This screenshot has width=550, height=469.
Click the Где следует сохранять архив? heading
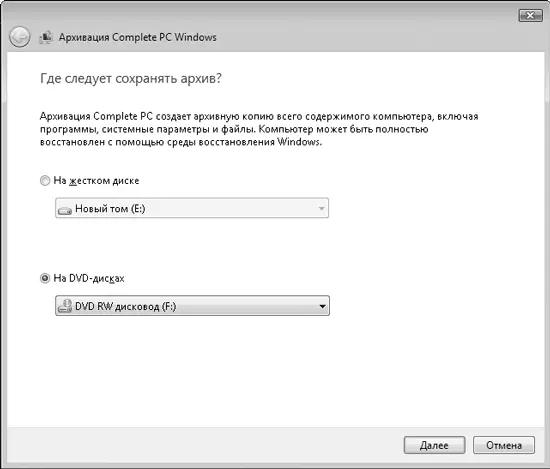[x=131, y=79]
